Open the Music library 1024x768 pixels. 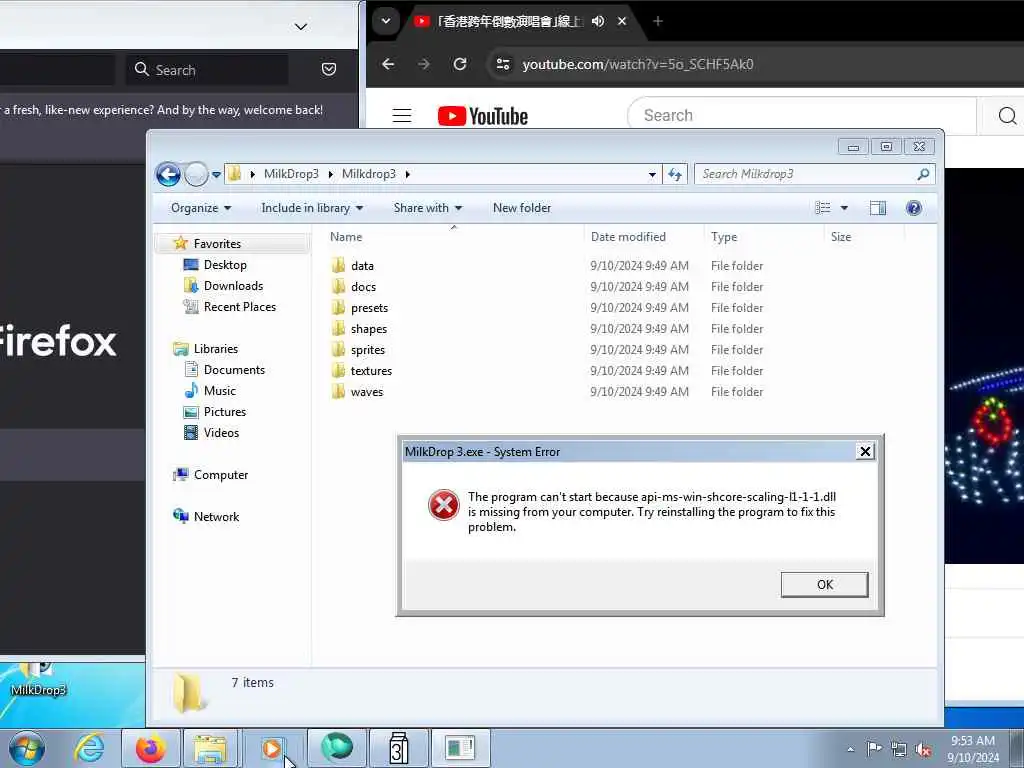pos(219,391)
